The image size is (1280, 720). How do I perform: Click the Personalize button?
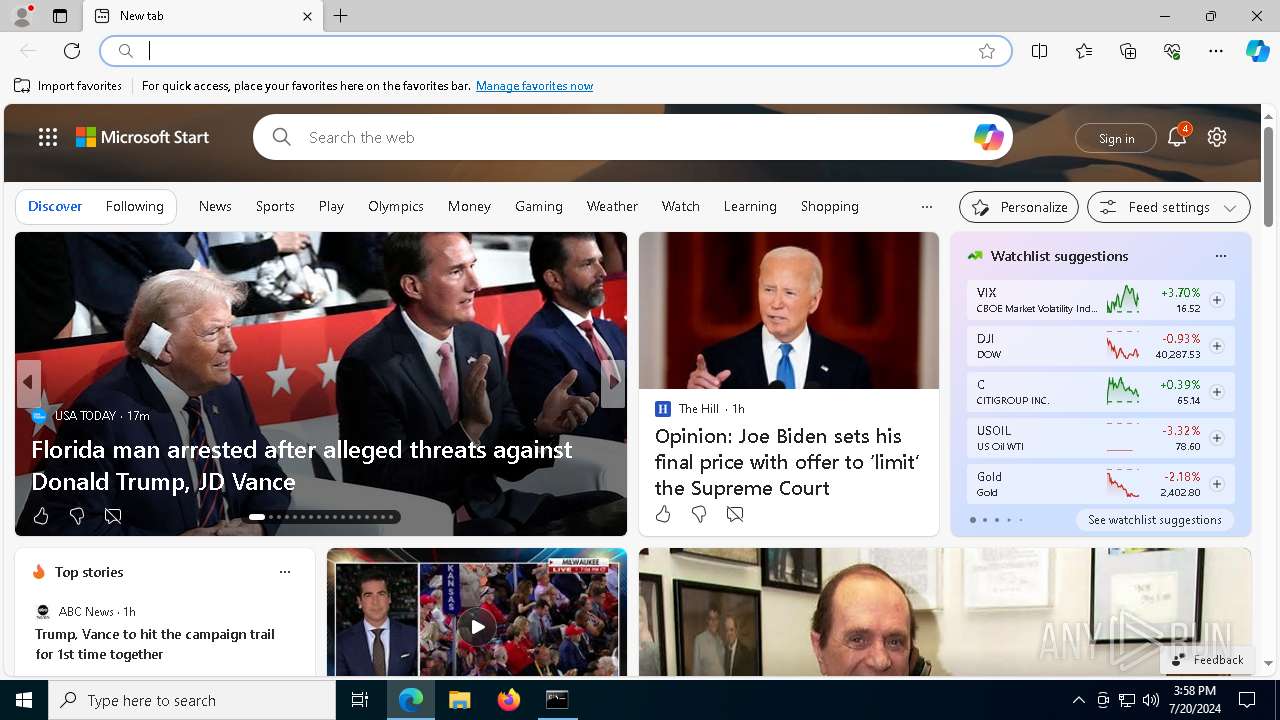coord(1019,207)
